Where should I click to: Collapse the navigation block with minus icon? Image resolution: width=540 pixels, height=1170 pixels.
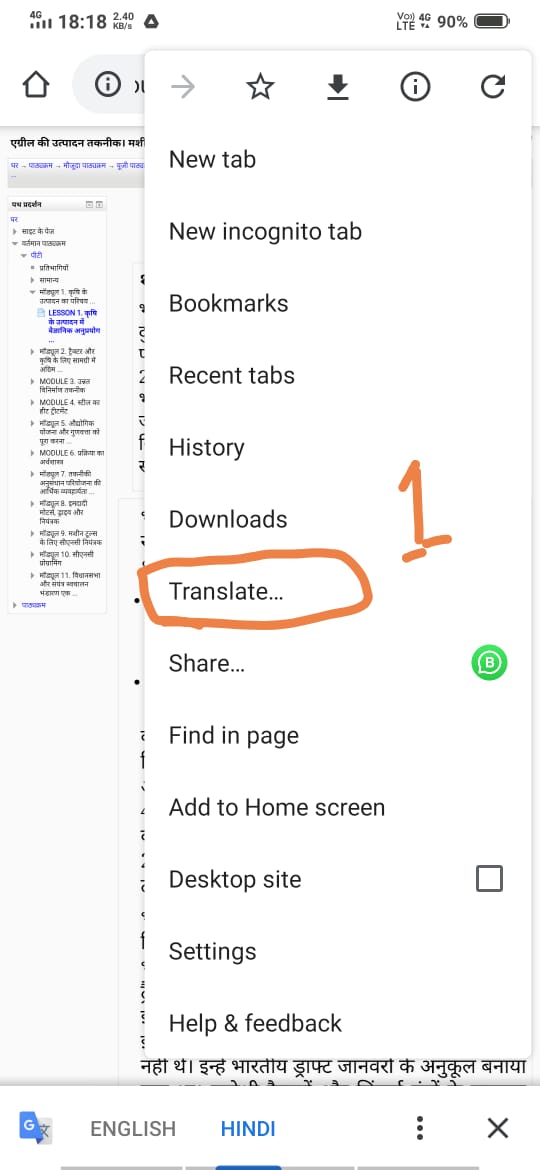90,204
